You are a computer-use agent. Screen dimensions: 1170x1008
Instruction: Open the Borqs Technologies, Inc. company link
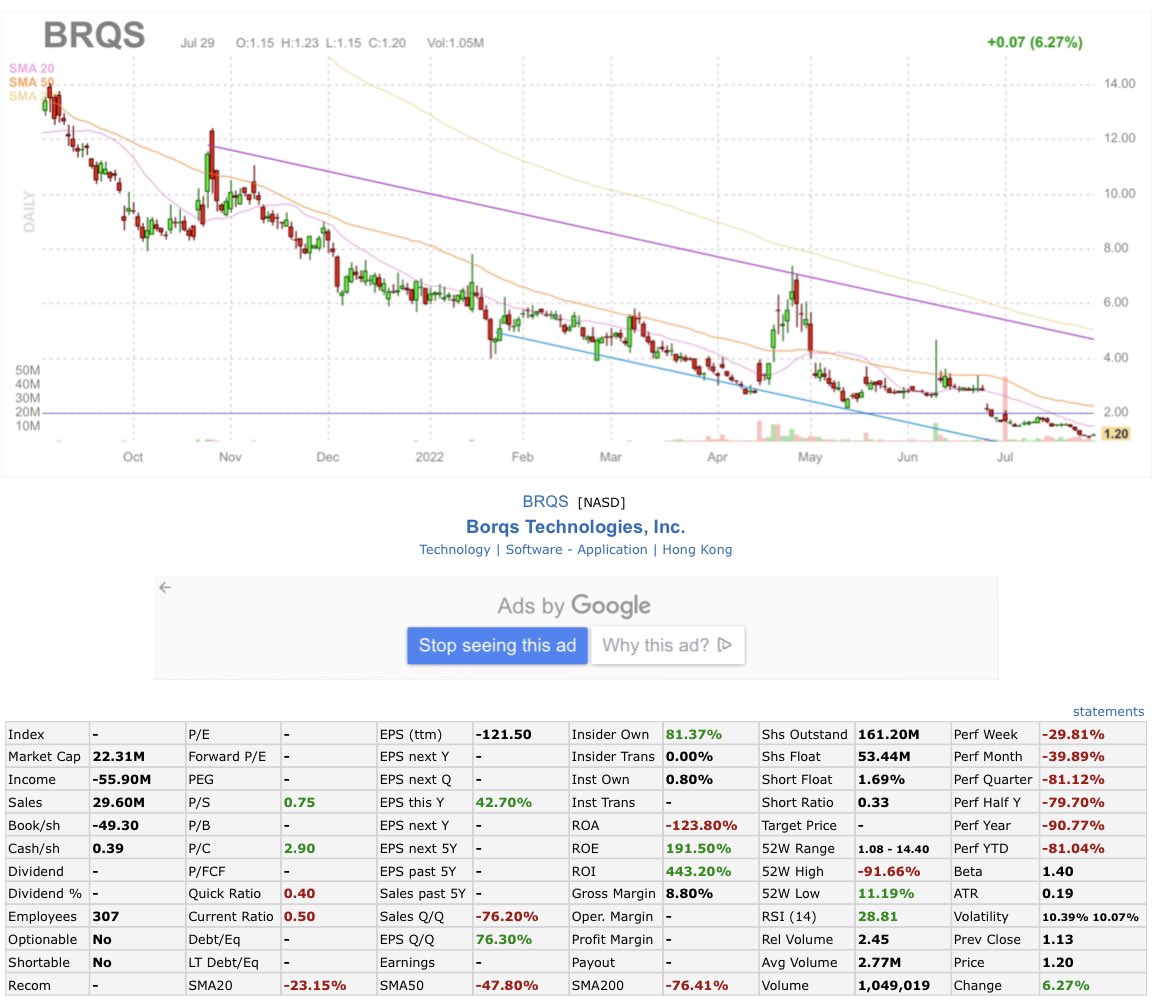click(x=575, y=527)
